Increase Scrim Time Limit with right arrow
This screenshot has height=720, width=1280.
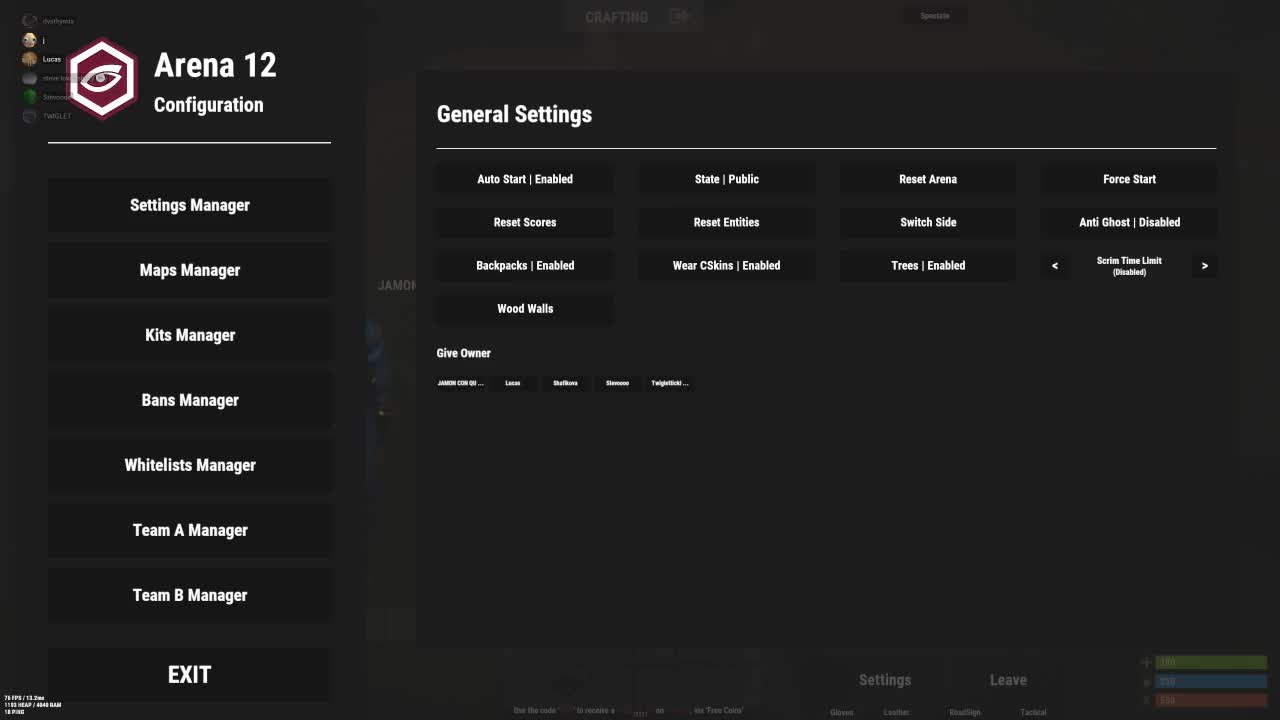point(1204,266)
